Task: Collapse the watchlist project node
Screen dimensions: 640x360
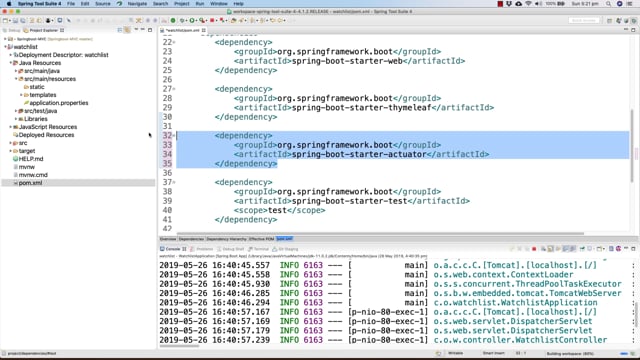Action: 5,47
